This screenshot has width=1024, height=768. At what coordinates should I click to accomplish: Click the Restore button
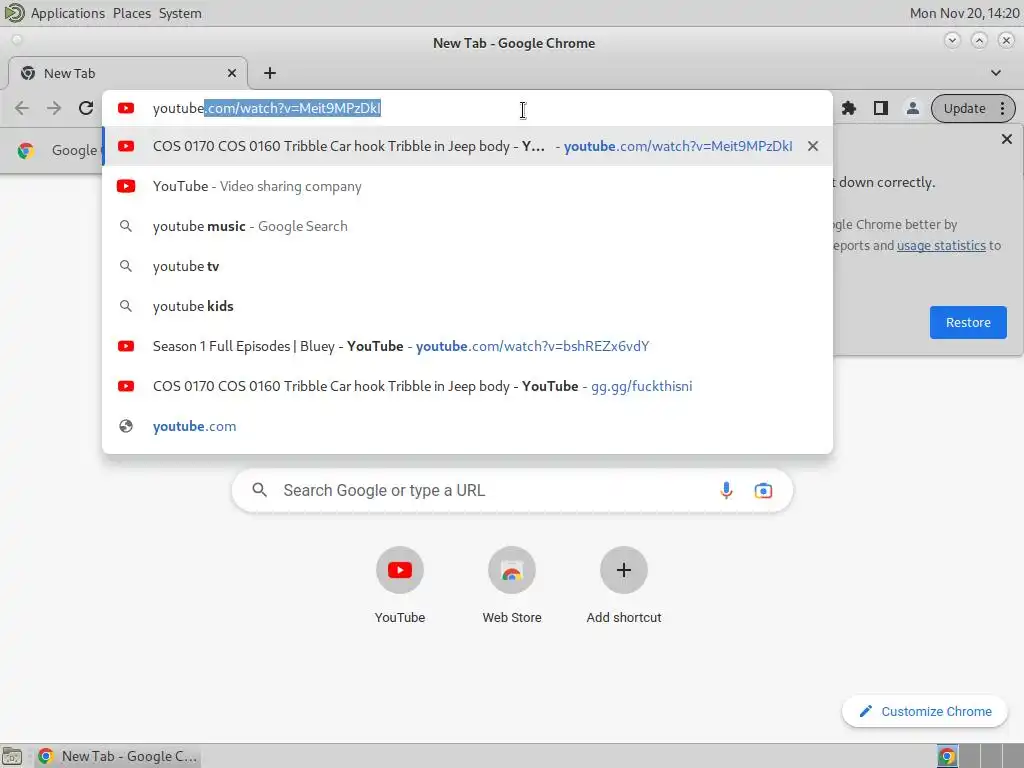point(968,323)
